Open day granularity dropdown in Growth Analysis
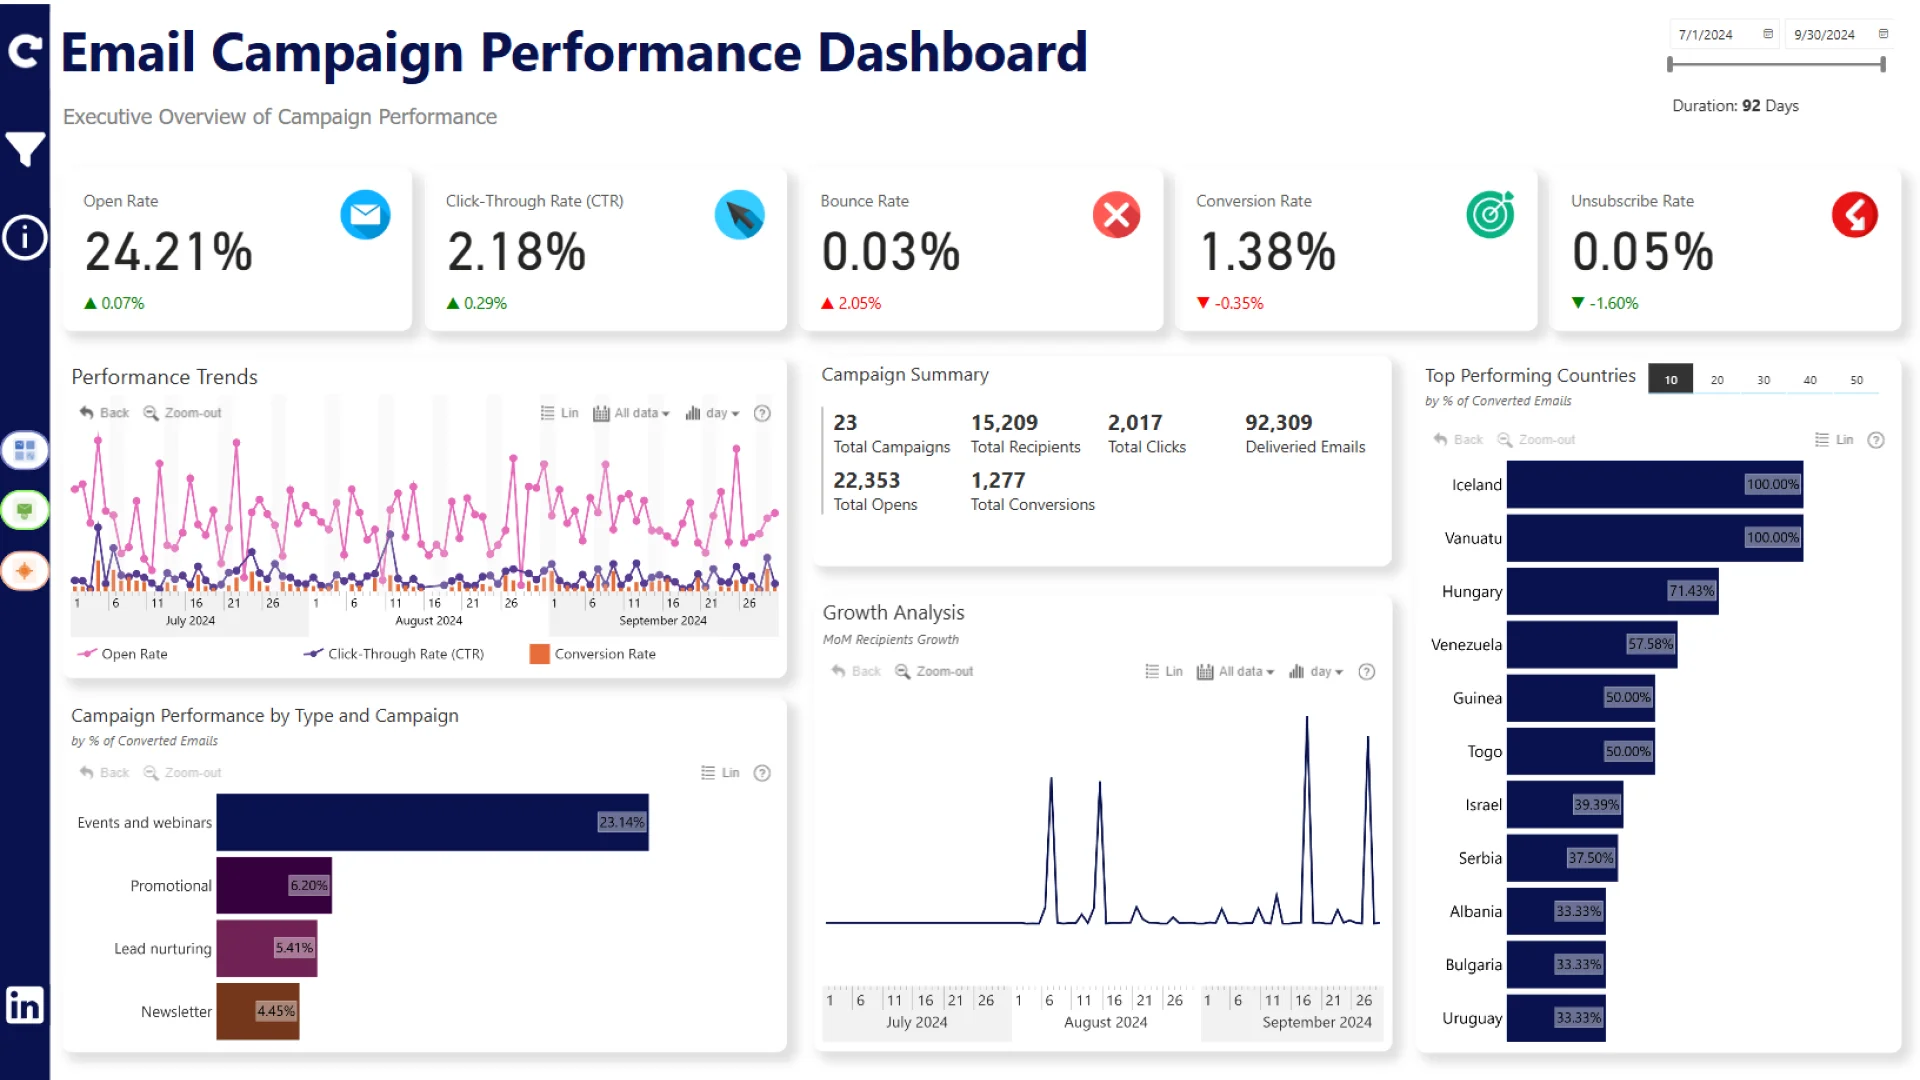This screenshot has height=1080, width=1920. pyautogui.click(x=1316, y=672)
